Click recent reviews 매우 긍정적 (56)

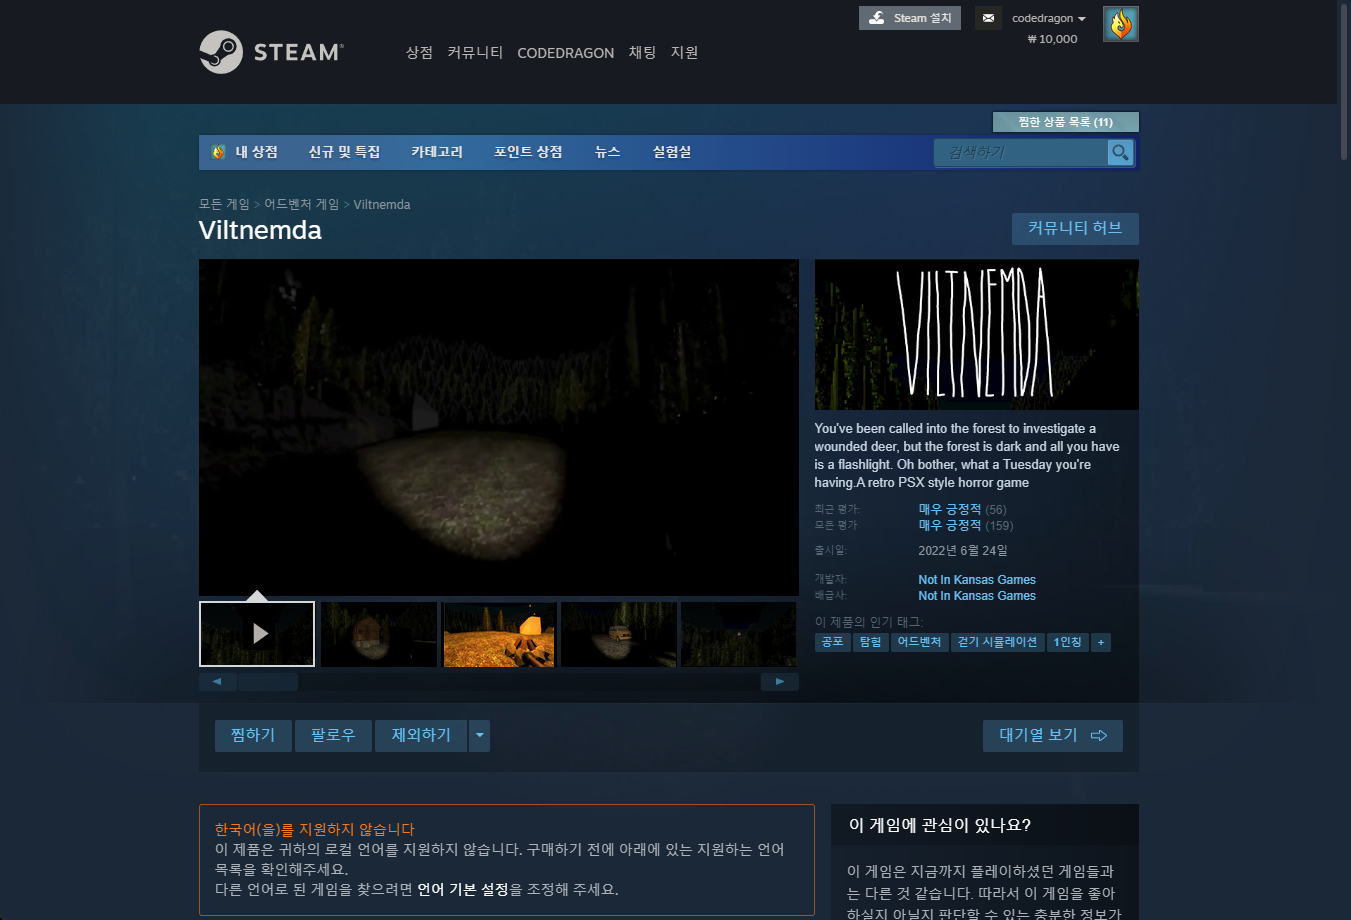(x=962, y=509)
